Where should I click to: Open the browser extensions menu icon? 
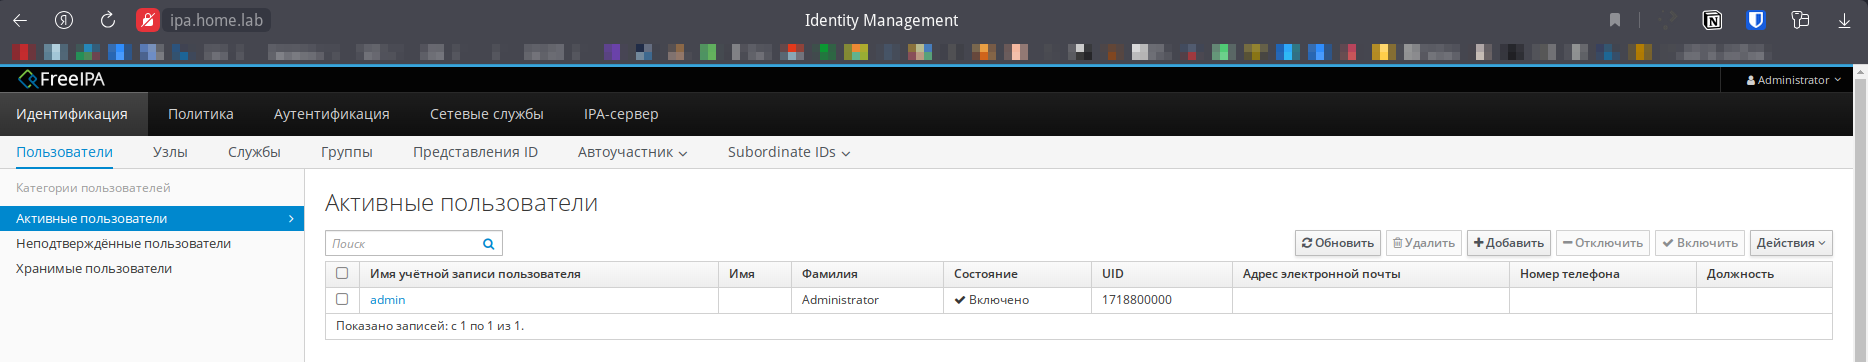pyautogui.click(x=1800, y=20)
